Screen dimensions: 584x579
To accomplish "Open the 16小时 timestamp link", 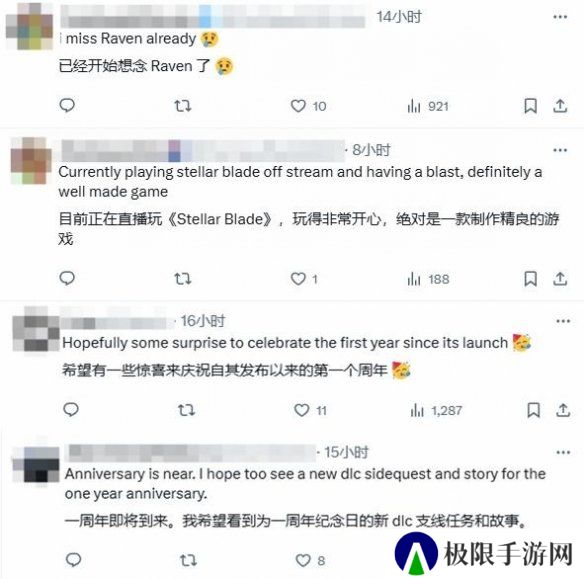I will [x=203, y=321].
